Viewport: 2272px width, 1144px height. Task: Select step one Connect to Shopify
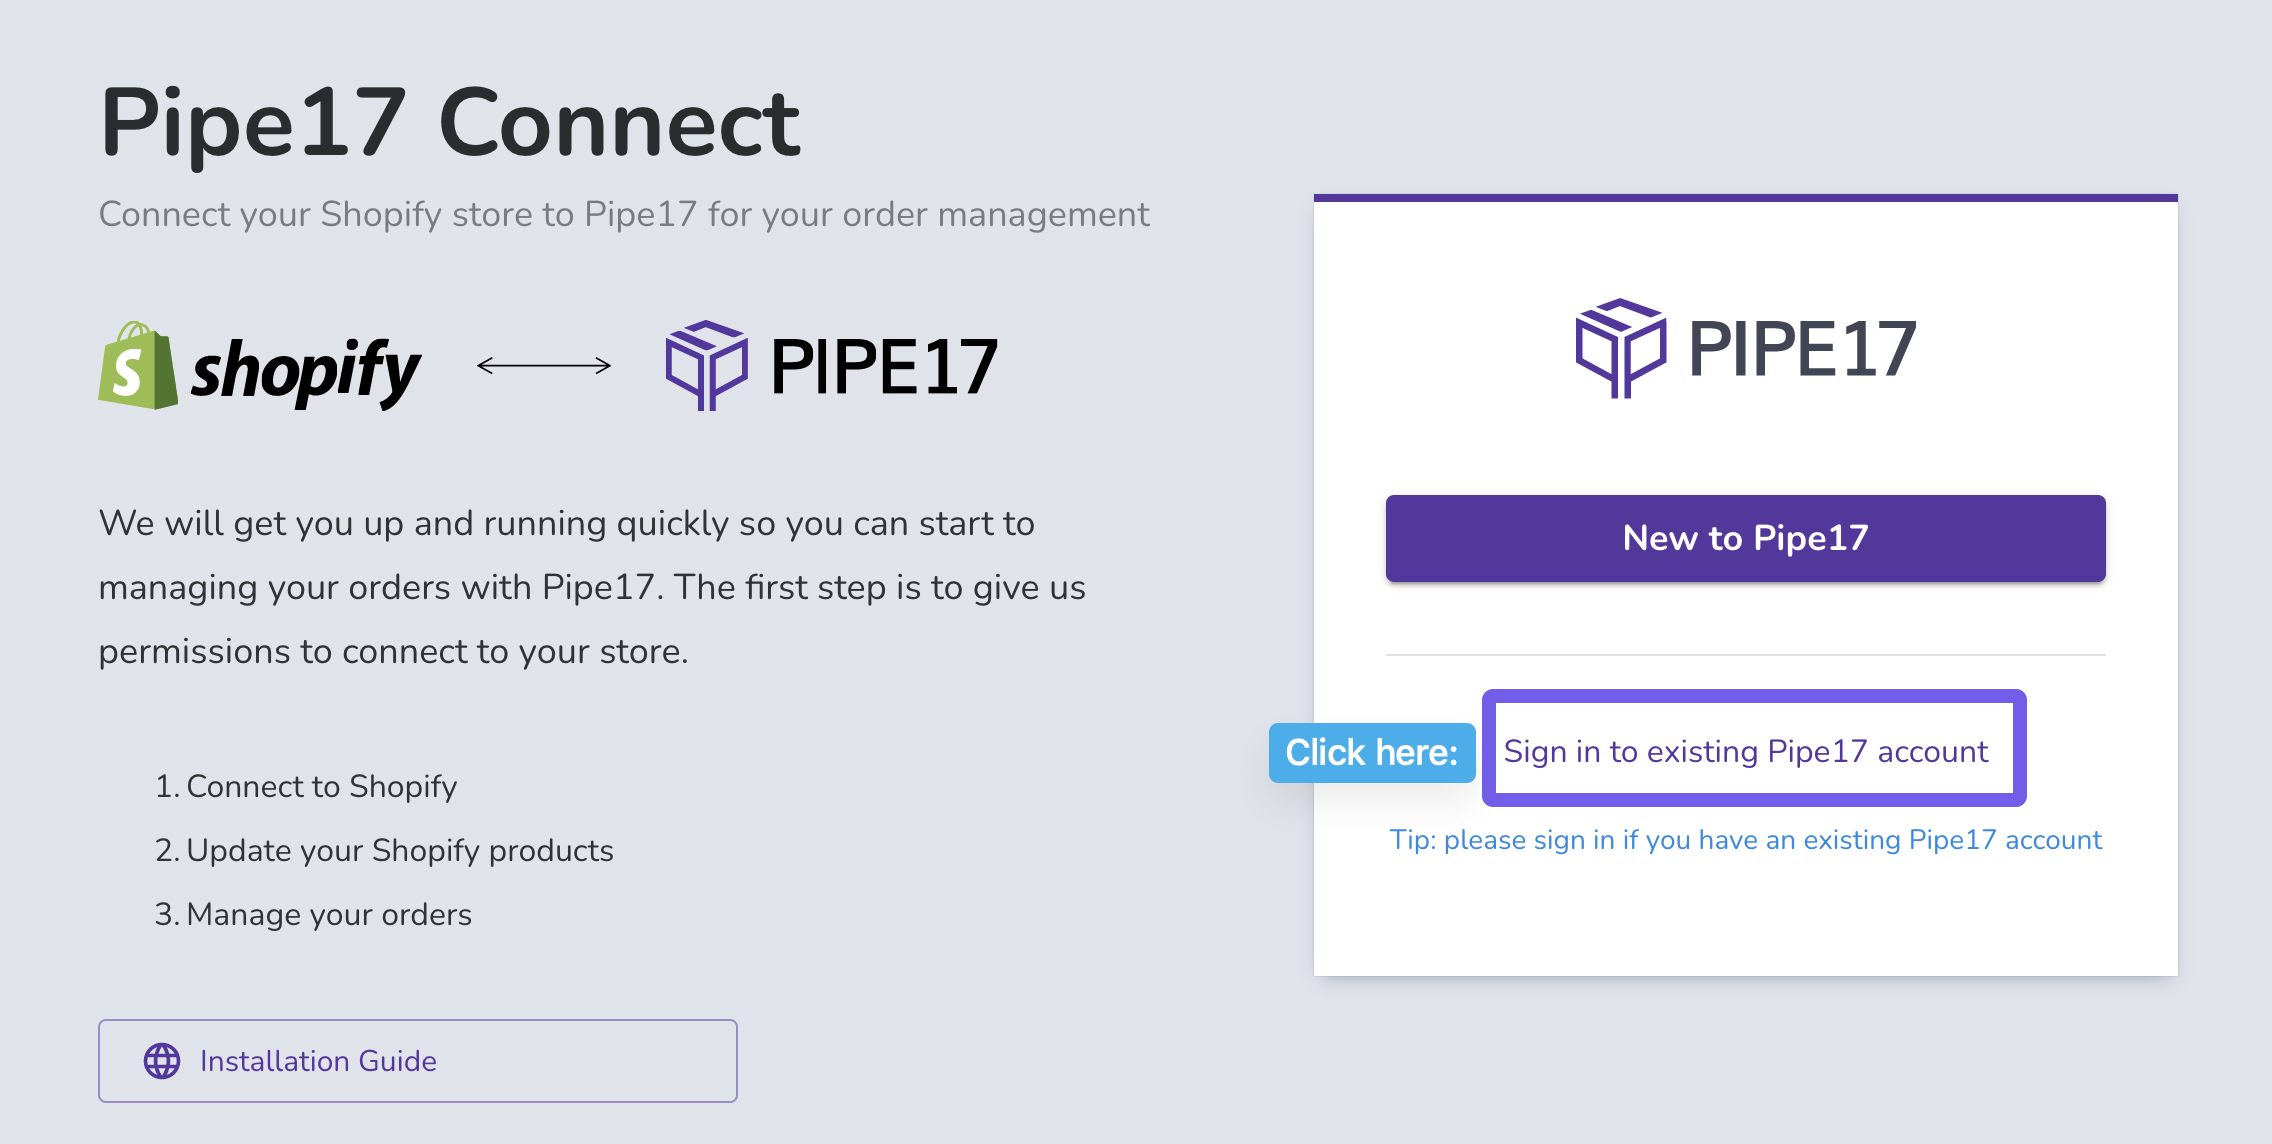306,787
